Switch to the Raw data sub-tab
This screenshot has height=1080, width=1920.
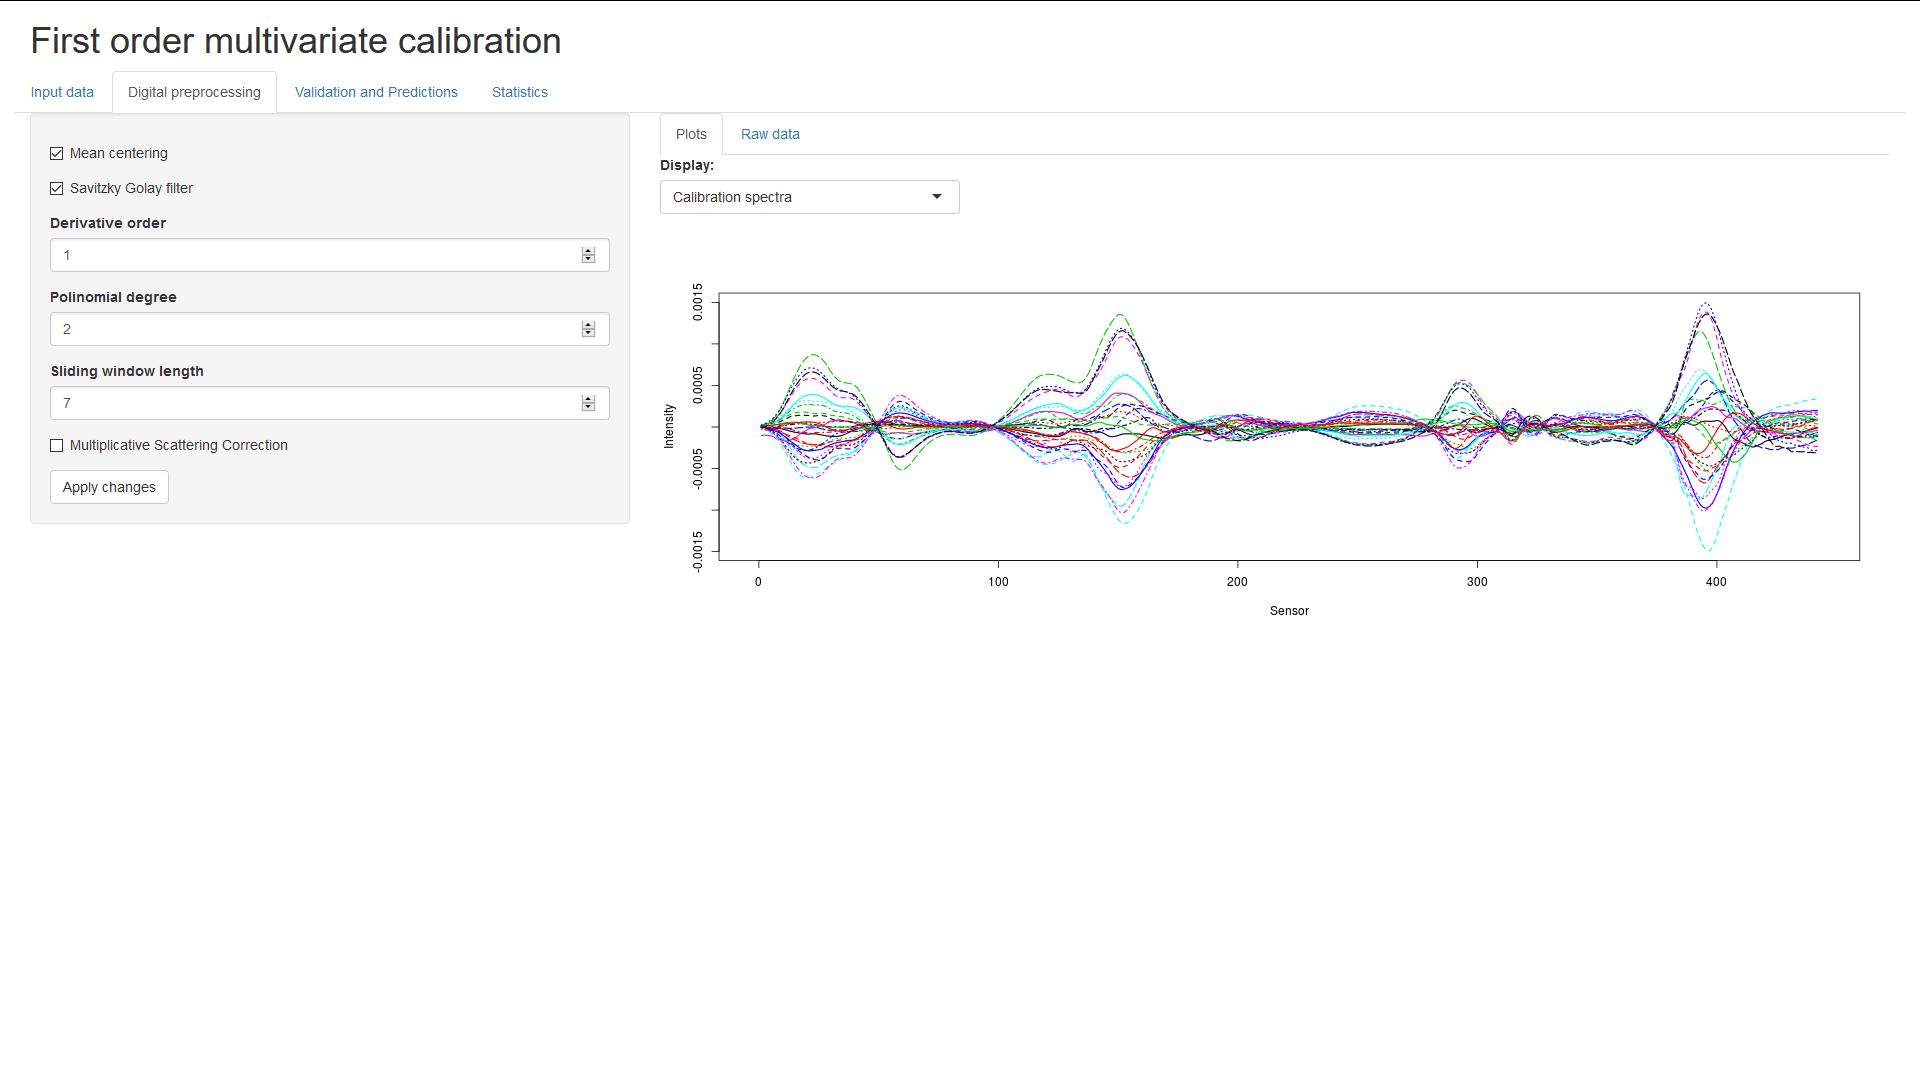(770, 134)
